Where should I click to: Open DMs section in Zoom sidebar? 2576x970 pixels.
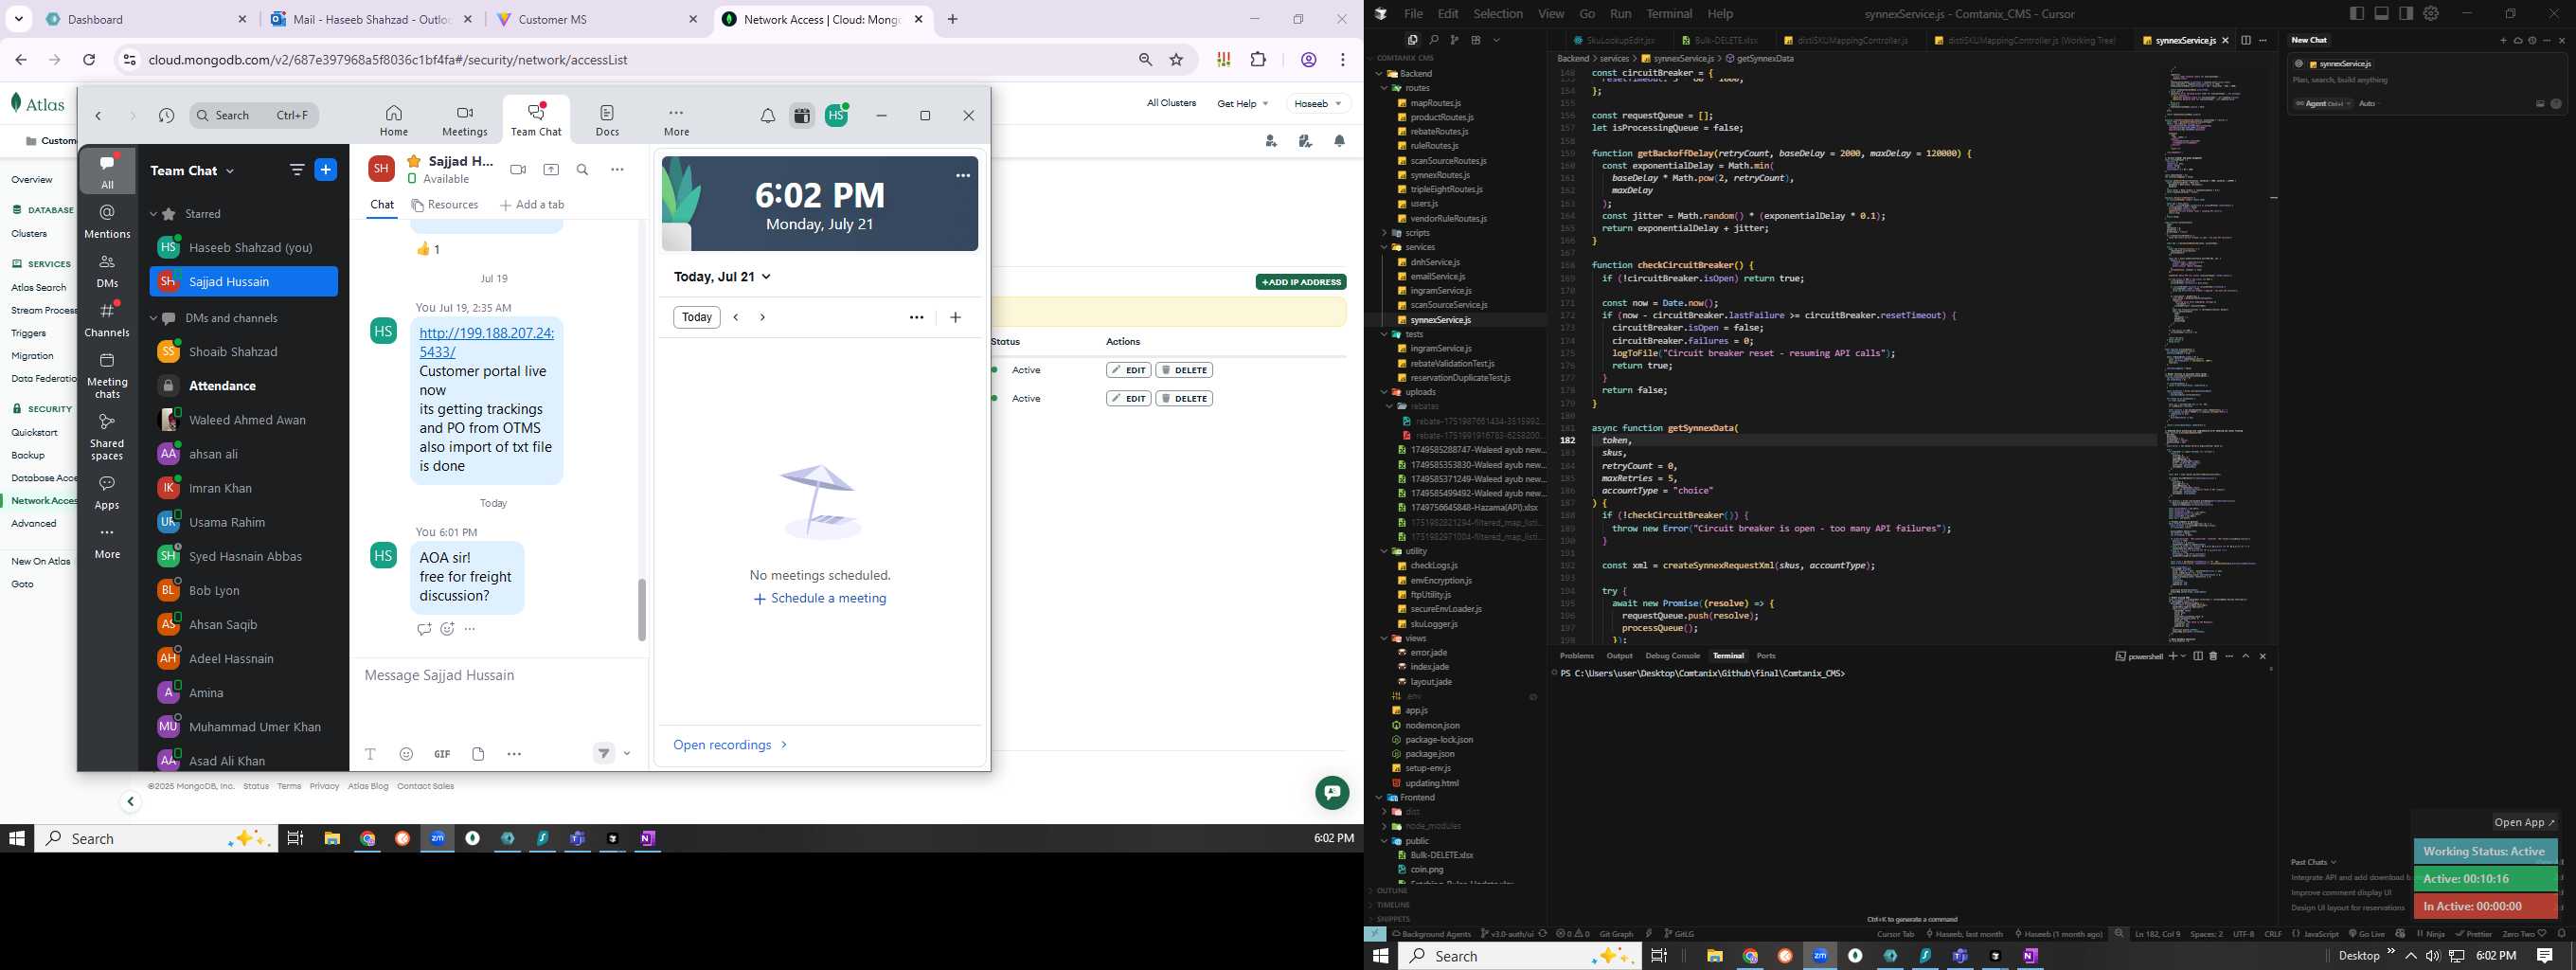(x=107, y=271)
